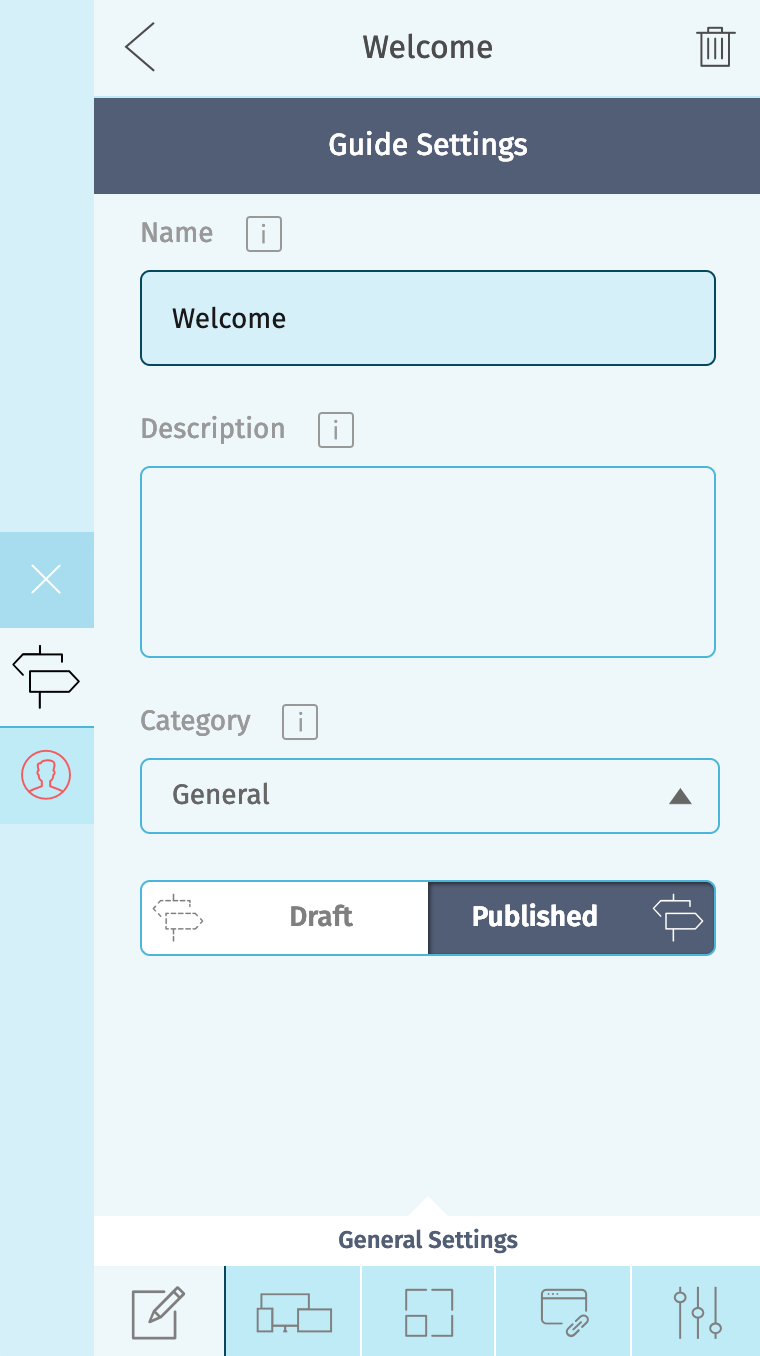Click the back arrow icon
The image size is (760, 1356).
(x=140, y=48)
